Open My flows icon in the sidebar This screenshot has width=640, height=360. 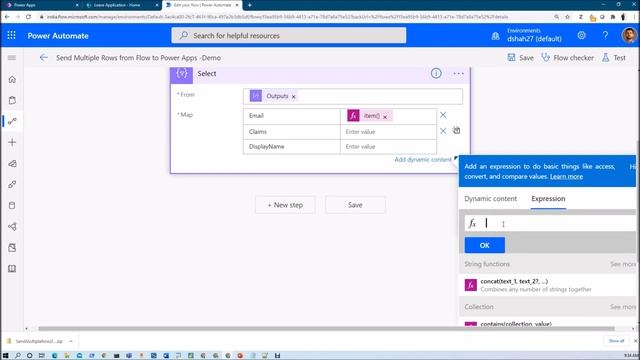pyautogui.click(x=12, y=121)
